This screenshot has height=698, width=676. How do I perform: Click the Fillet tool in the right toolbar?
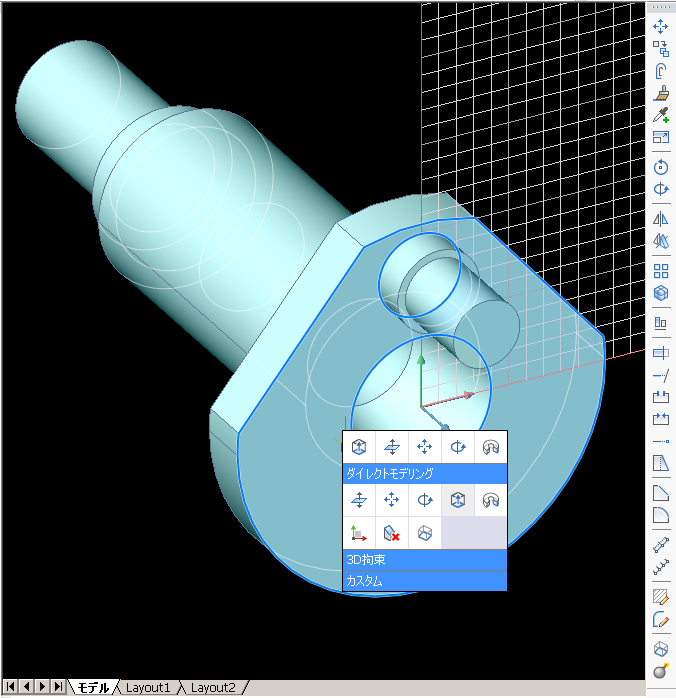[x=660, y=515]
